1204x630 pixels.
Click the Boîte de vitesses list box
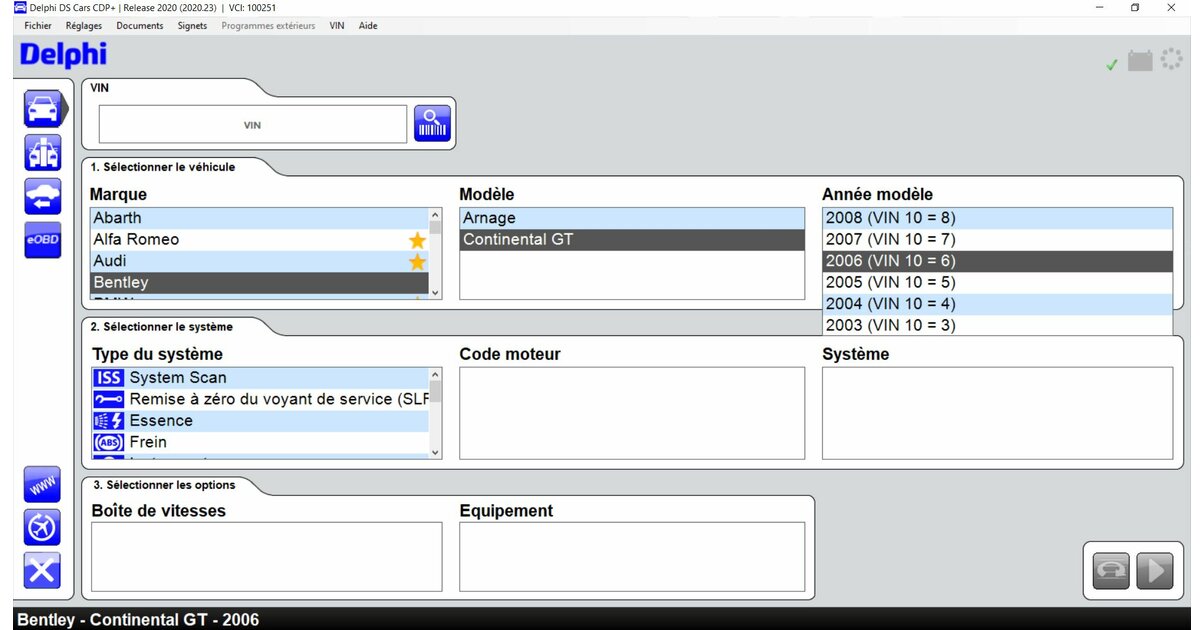click(267, 556)
